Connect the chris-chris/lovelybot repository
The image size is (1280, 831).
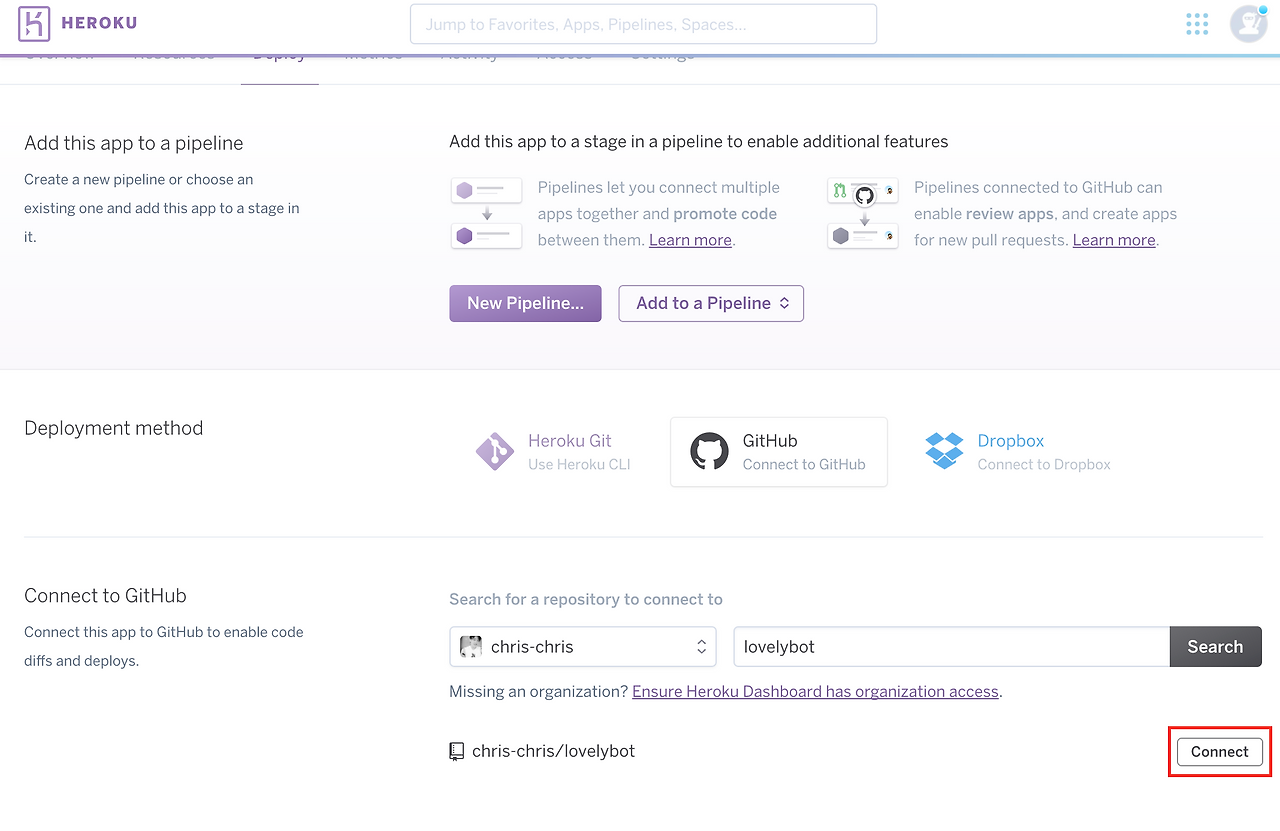1219,752
